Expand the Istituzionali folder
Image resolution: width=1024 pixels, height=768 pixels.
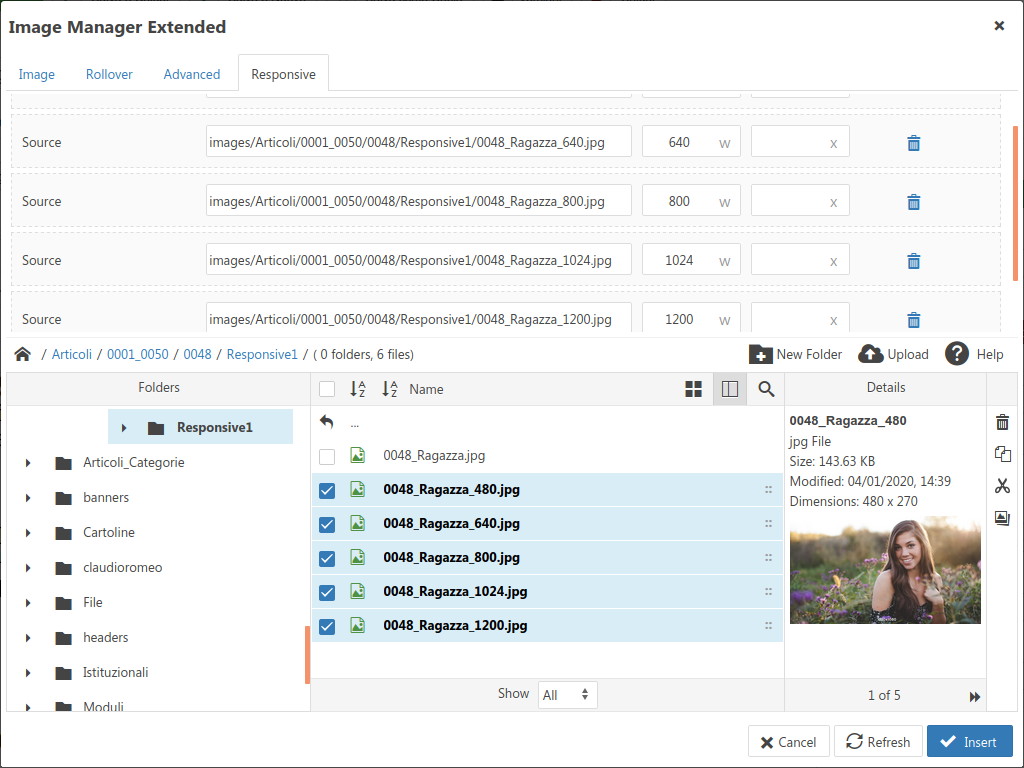click(x=28, y=673)
